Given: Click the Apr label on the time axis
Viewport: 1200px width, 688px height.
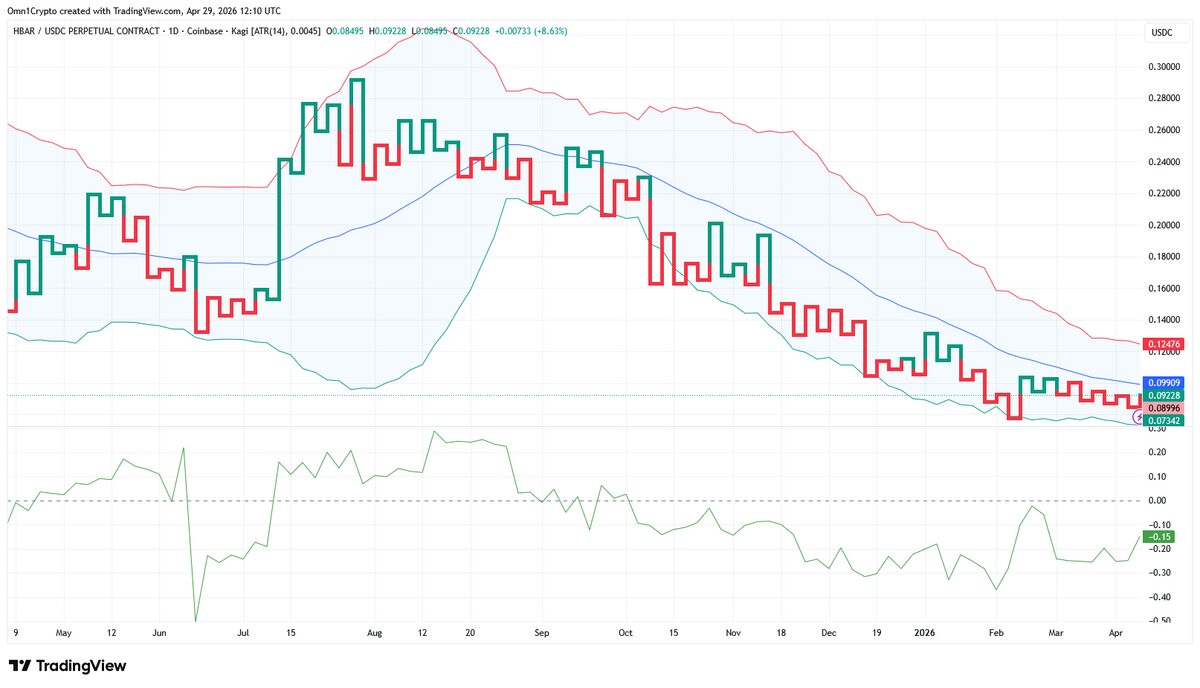Looking at the screenshot, I should coord(1115,633).
